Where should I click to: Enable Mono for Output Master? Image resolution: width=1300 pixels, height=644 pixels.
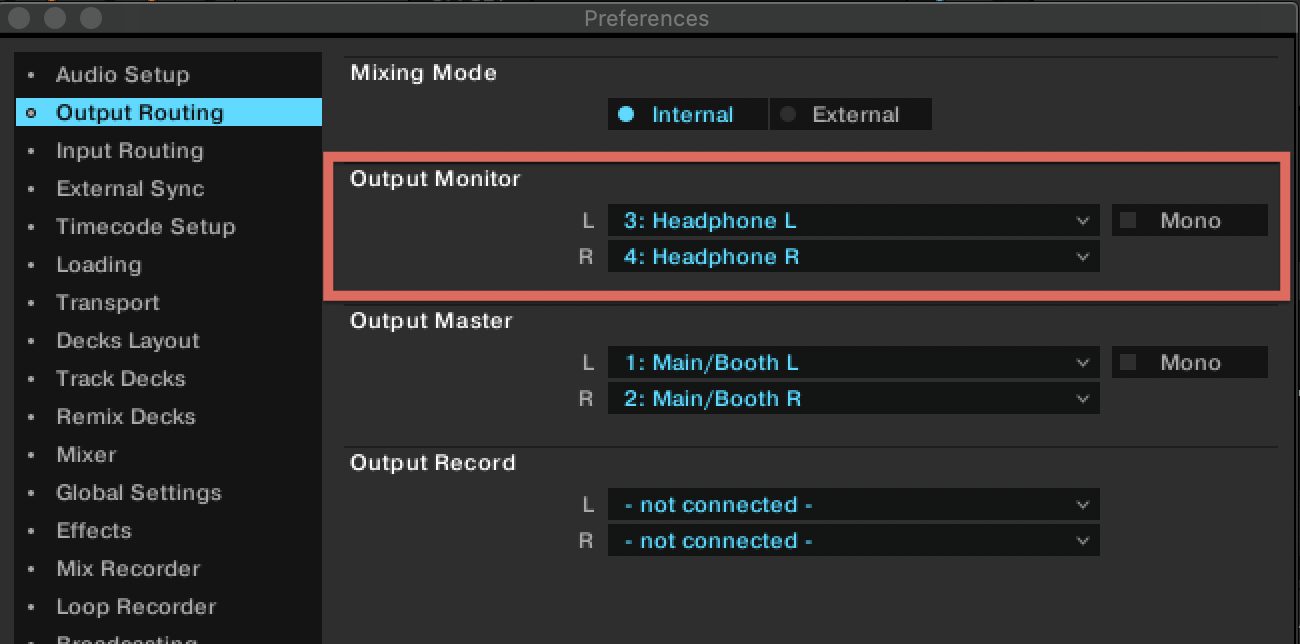point(1129,363)
